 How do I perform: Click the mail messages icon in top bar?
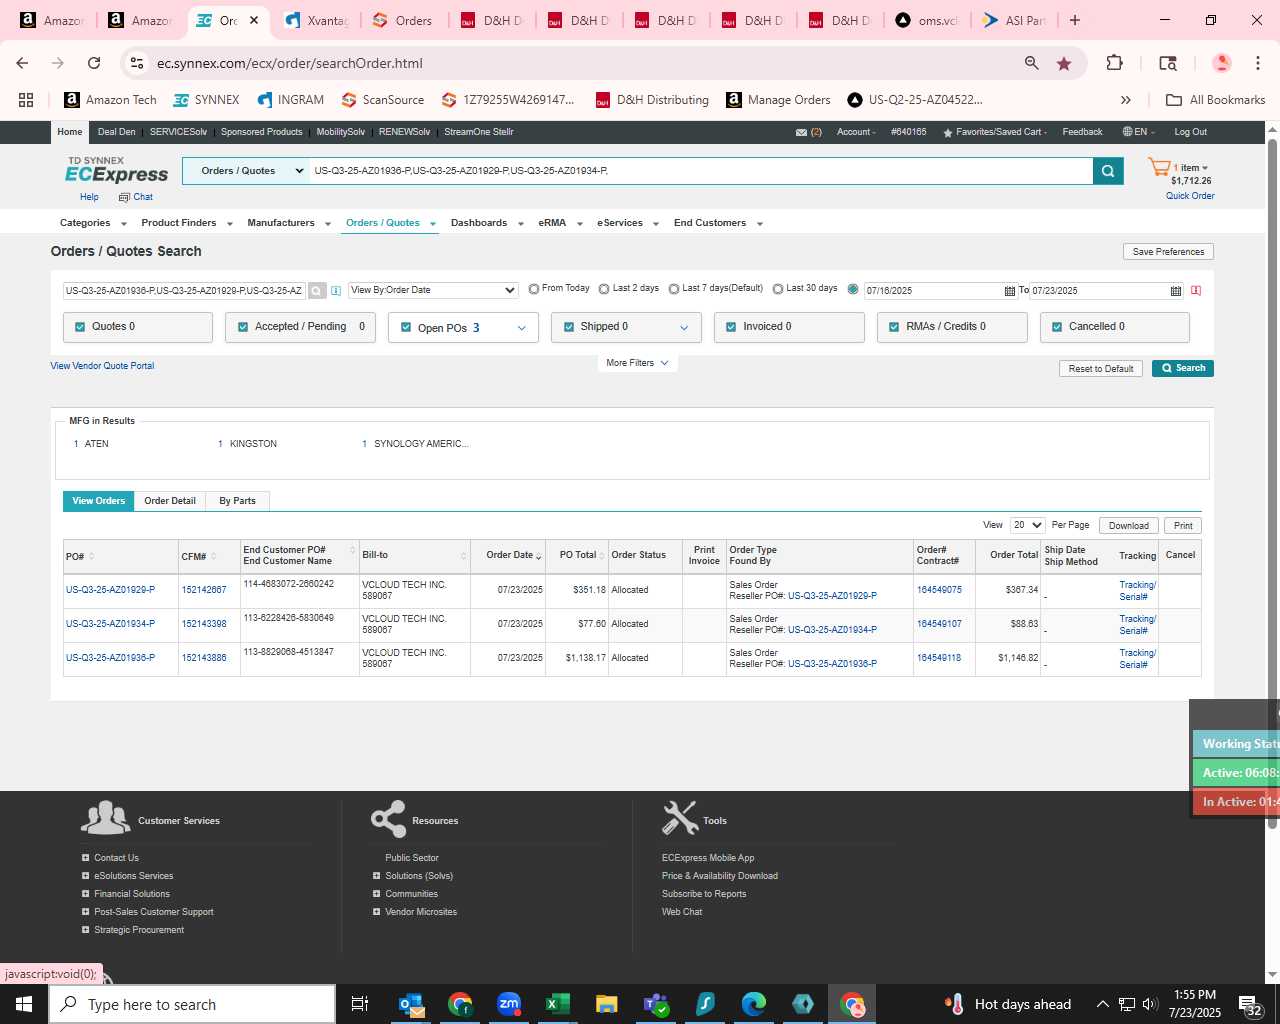(x=801, y=132)
